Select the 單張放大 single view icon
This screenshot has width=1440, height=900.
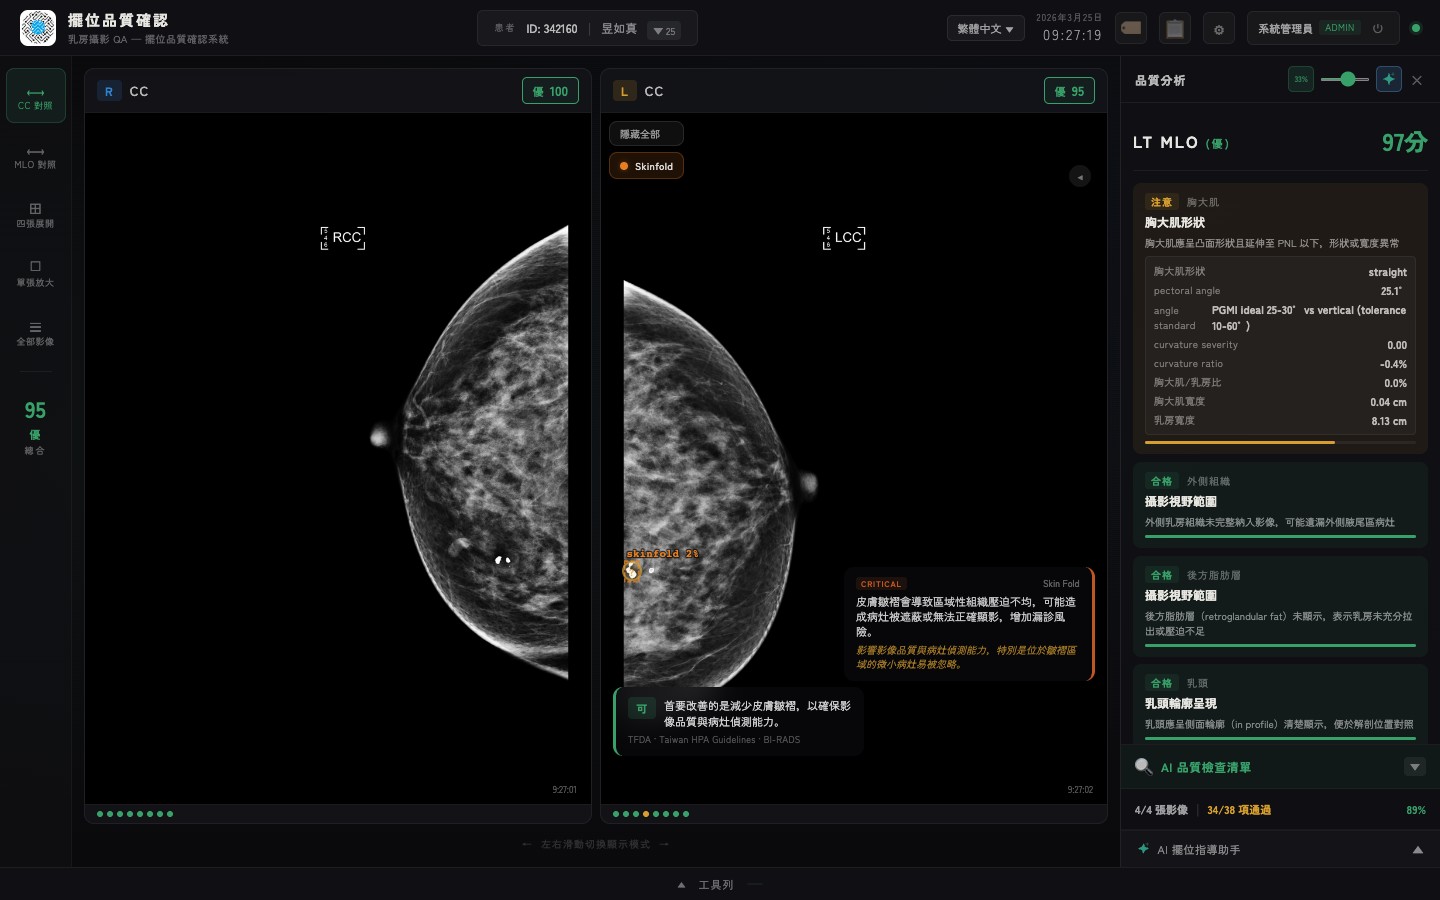[35, 273]
